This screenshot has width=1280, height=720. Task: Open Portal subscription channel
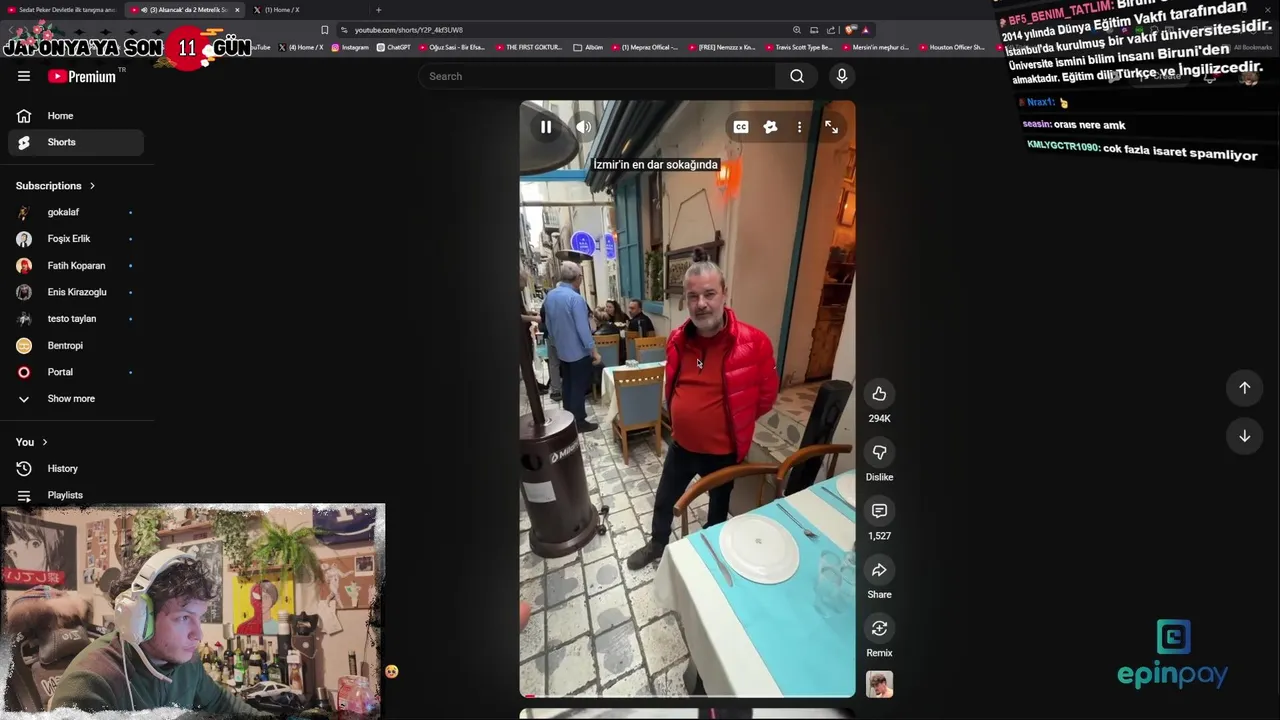tap(76, 372)
